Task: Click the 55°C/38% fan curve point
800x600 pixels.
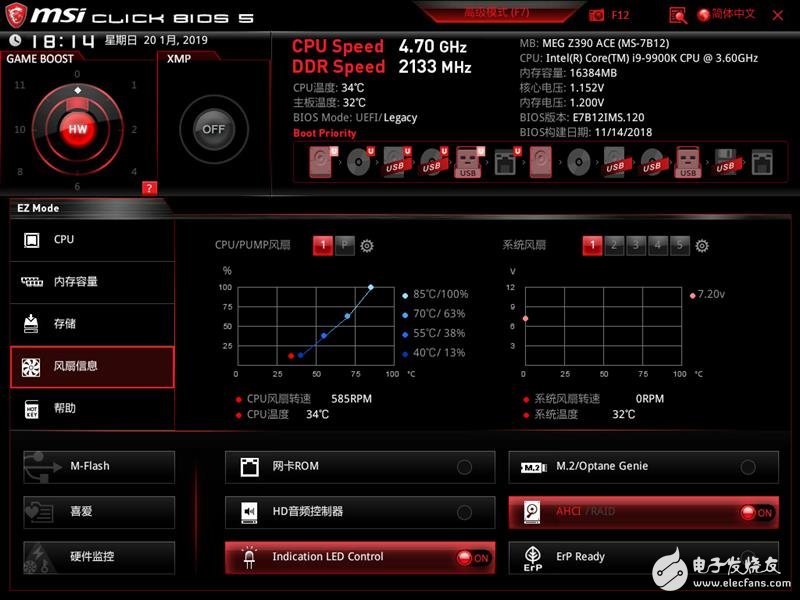Action: pos(324,336)
